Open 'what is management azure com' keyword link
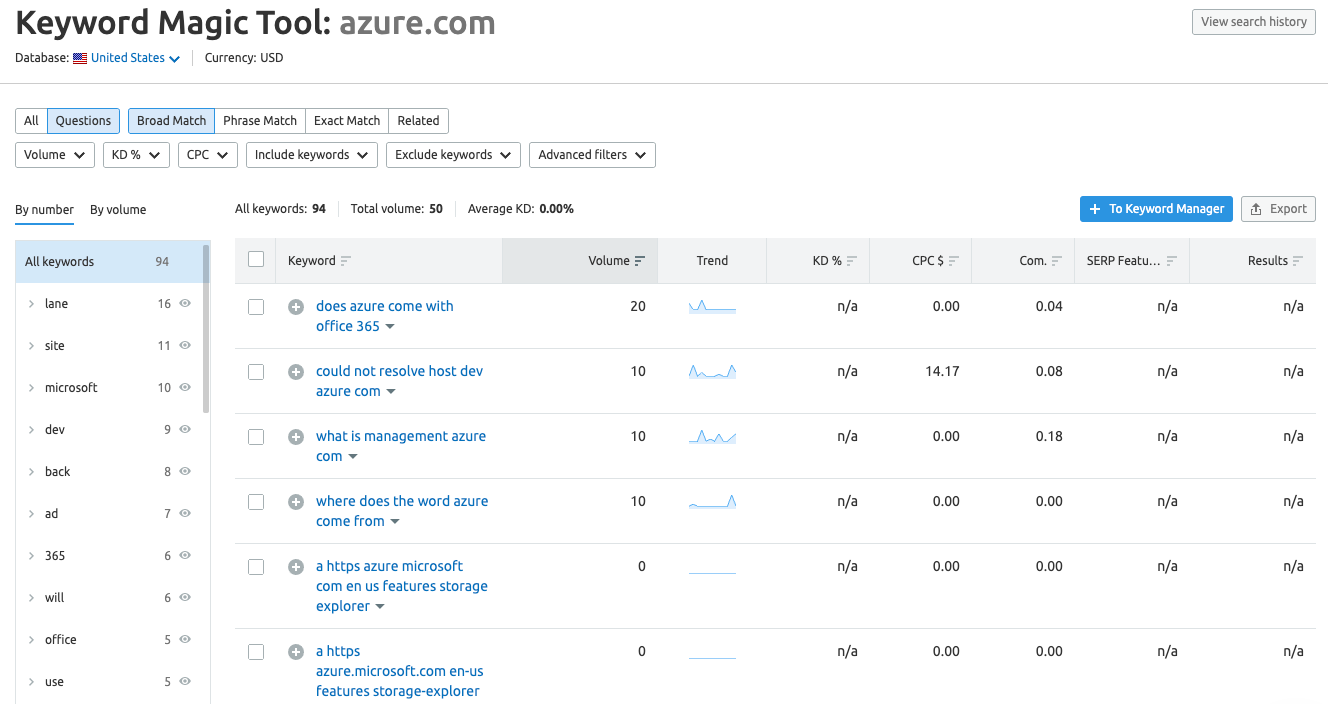This screenshot has height=704, width=1328. 400,446
